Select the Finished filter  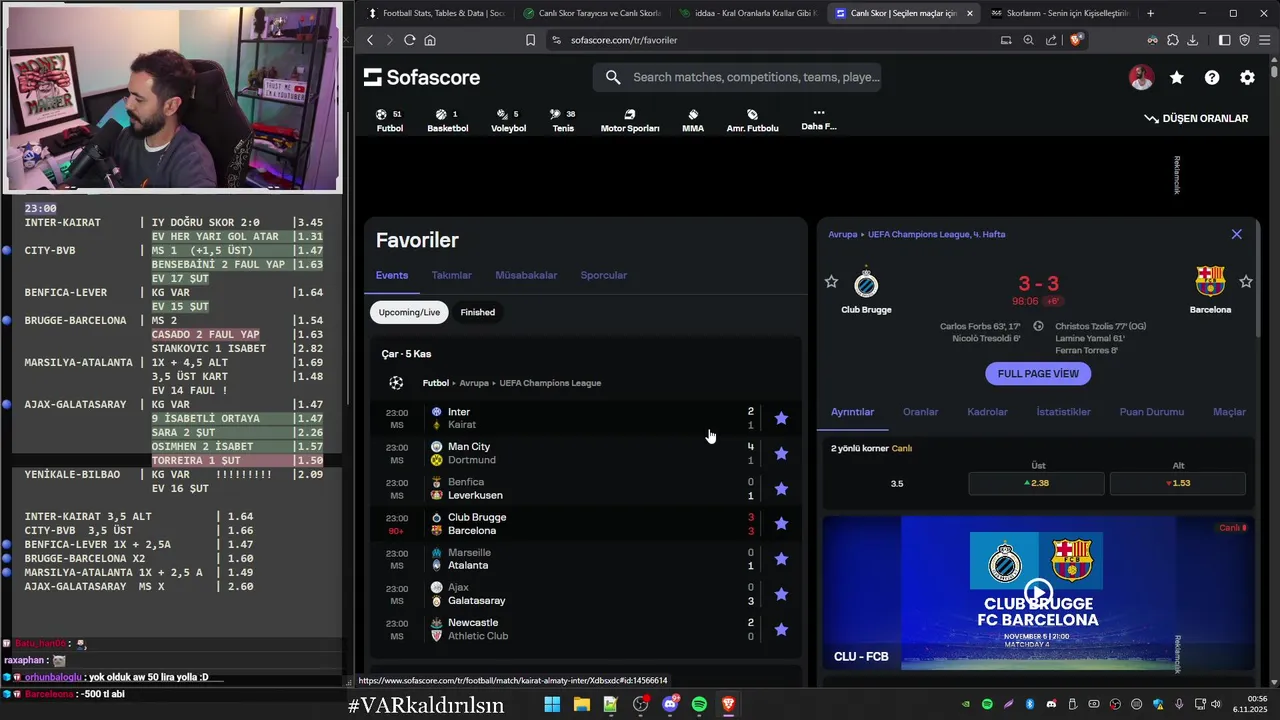477,312
